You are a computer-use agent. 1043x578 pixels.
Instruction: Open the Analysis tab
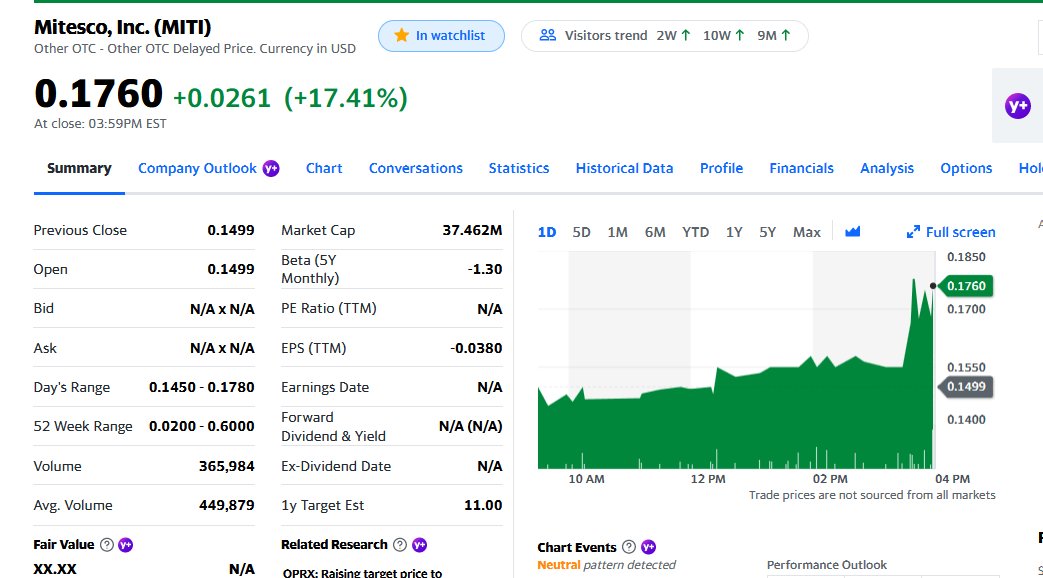point(887,168)
